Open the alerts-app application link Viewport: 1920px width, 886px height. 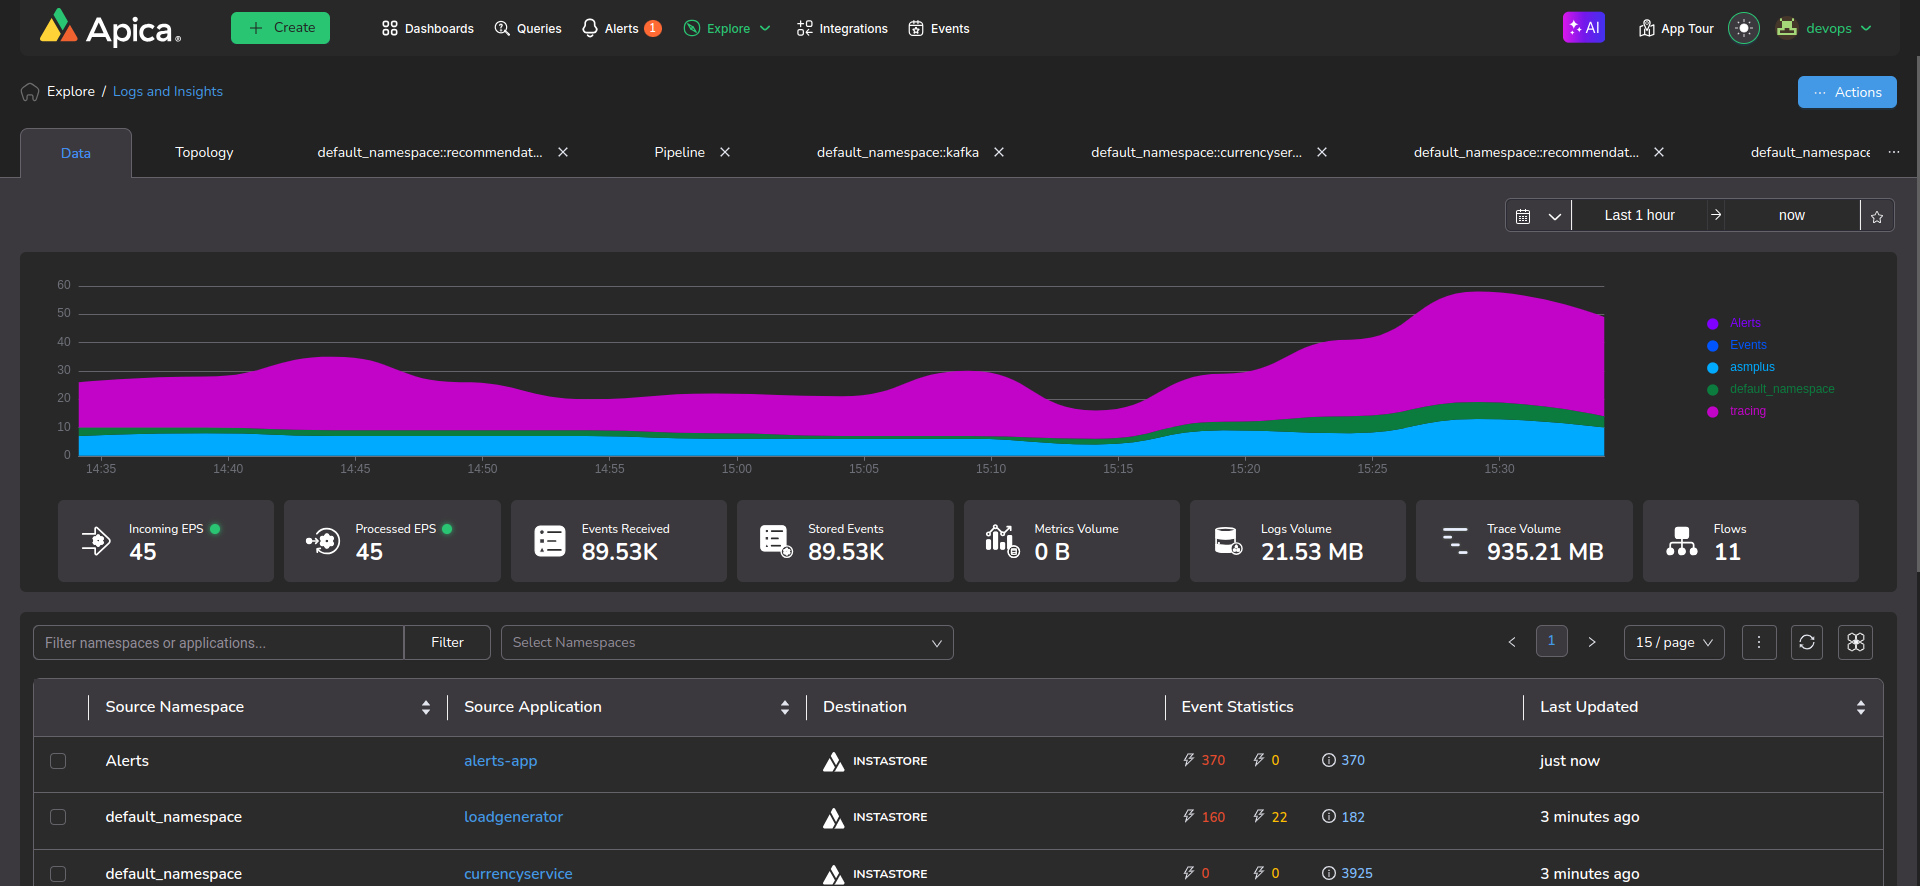click(500, 761)
